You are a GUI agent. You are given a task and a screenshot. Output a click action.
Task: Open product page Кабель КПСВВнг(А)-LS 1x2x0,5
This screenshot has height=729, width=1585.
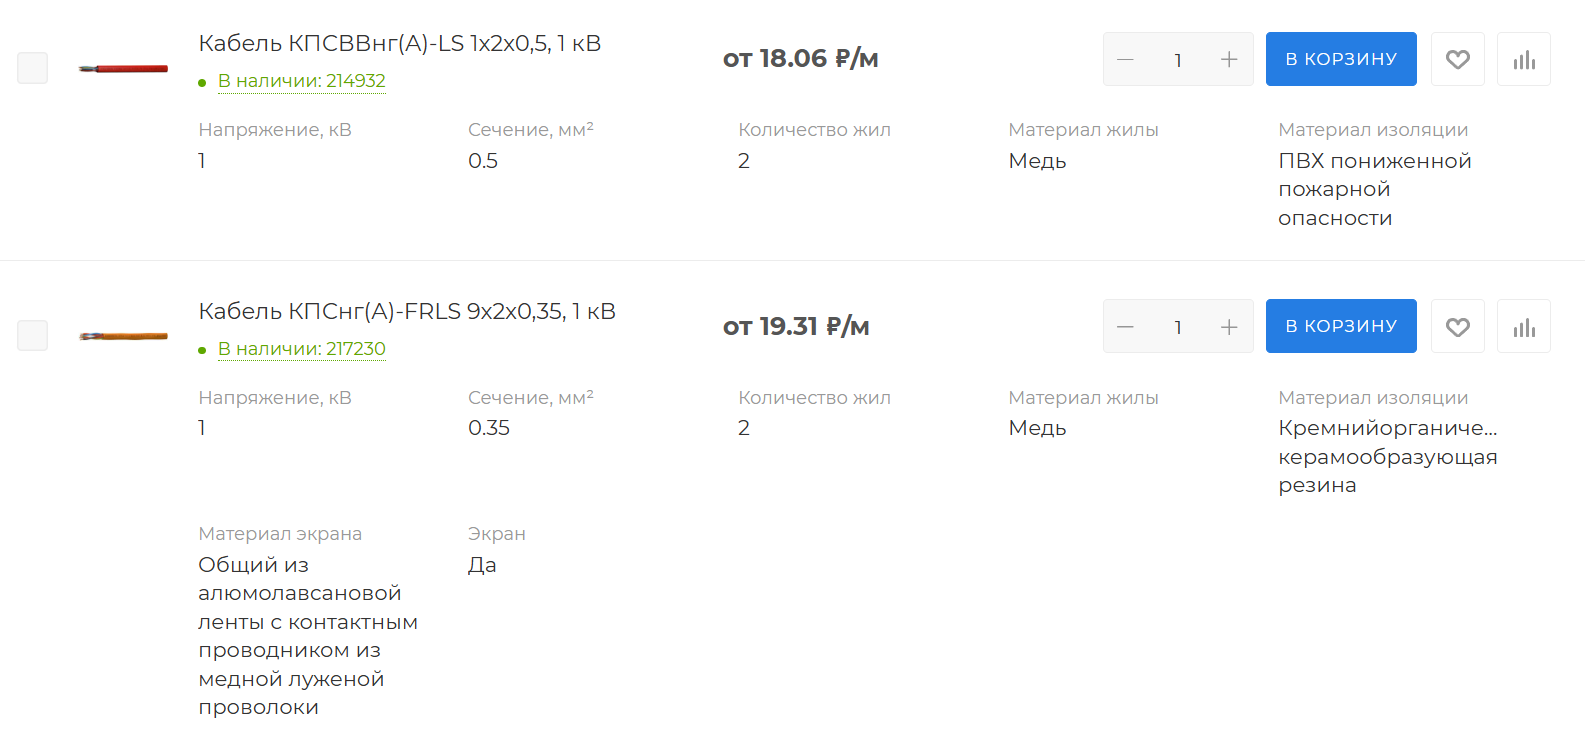point(399,43)
